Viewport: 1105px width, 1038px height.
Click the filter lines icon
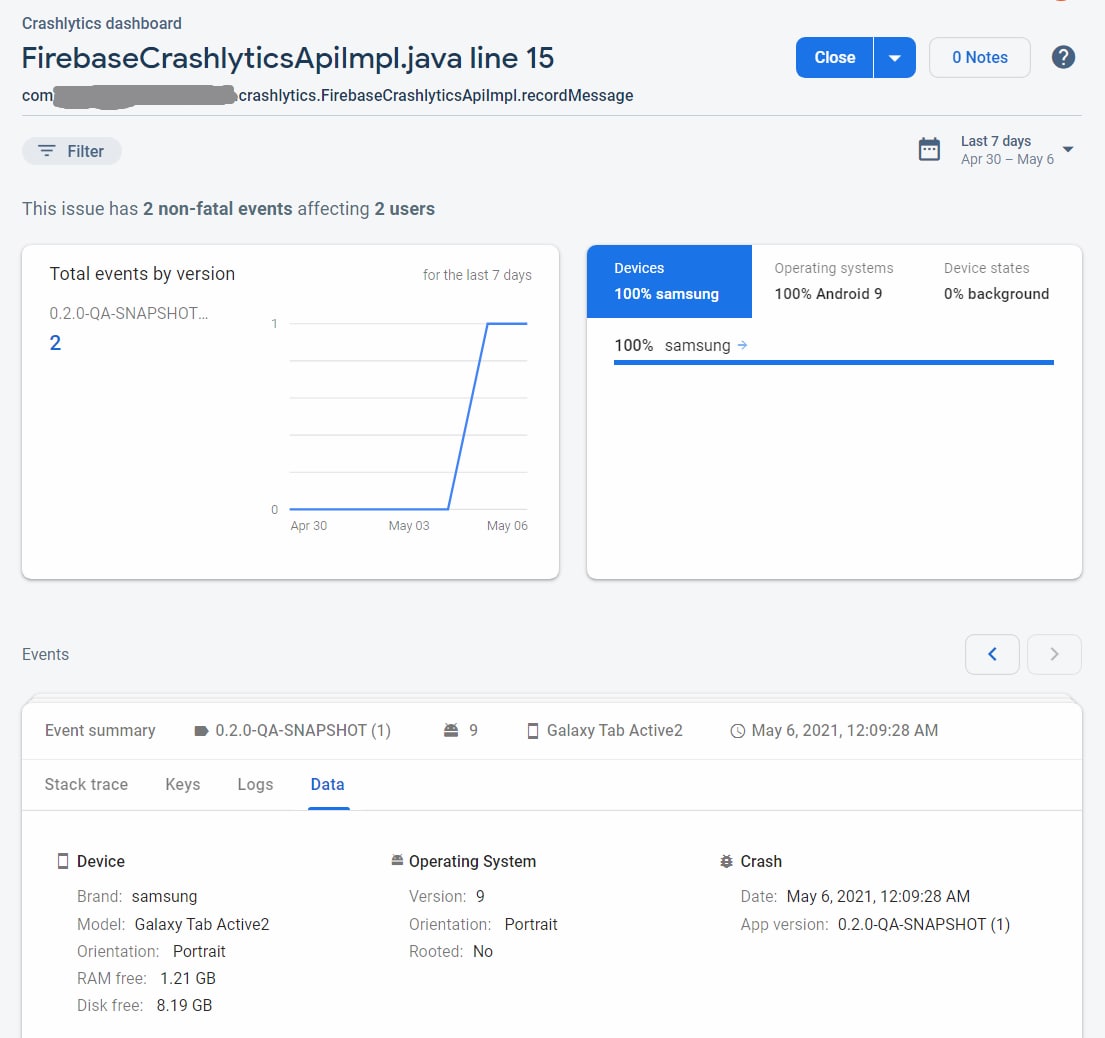click(47, 151)
